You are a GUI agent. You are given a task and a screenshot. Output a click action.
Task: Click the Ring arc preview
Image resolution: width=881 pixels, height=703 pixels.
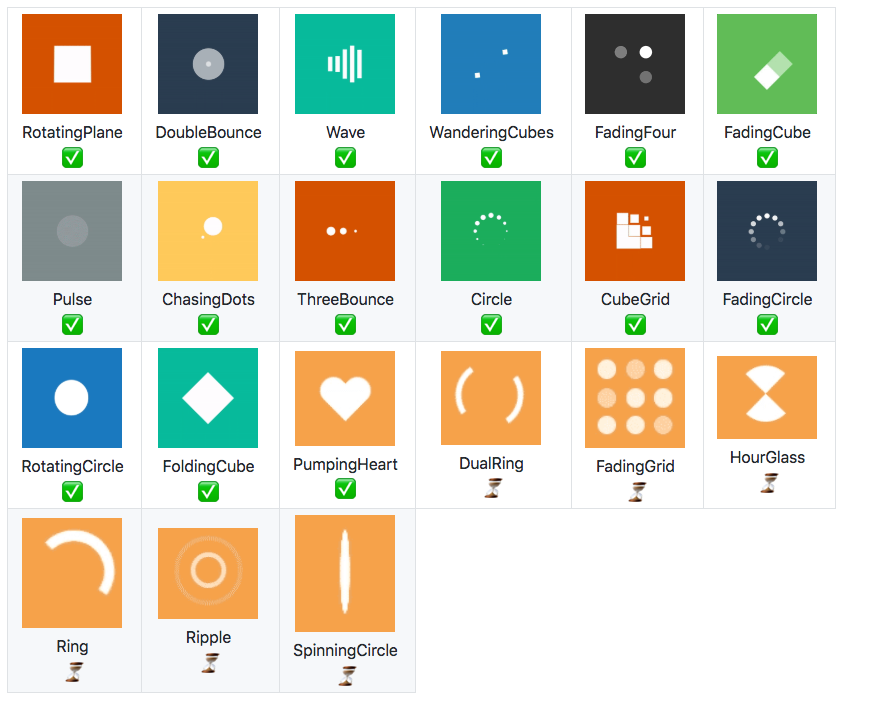point(72,573)
